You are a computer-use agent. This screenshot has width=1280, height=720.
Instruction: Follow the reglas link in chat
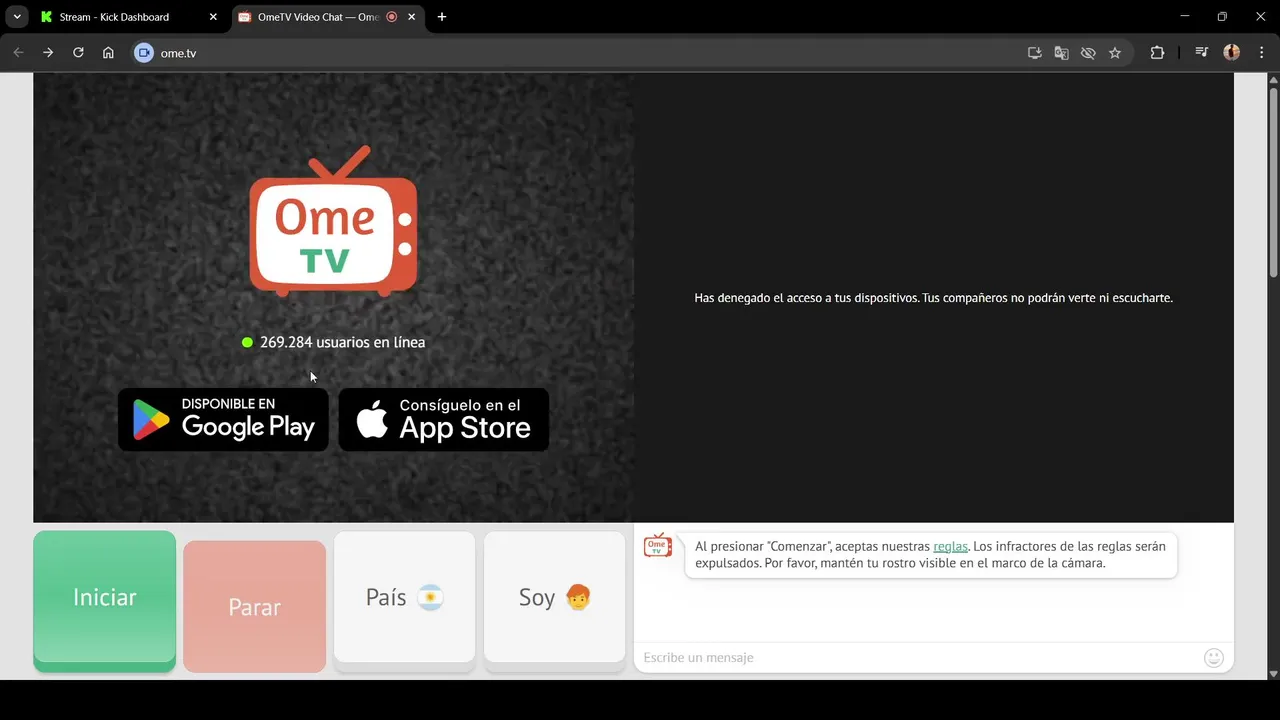[950, 546]
